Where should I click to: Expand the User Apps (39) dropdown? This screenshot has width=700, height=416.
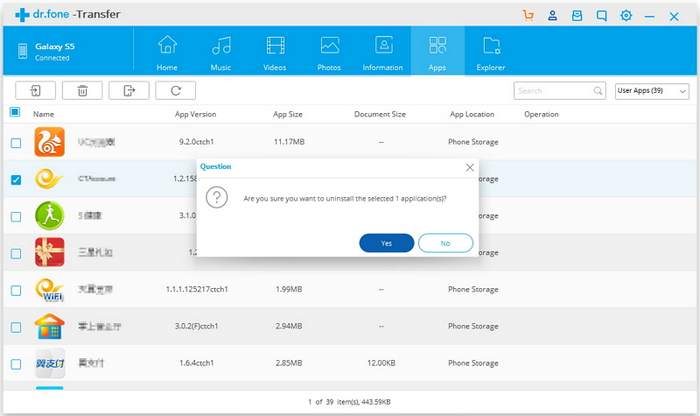[652, 91]
